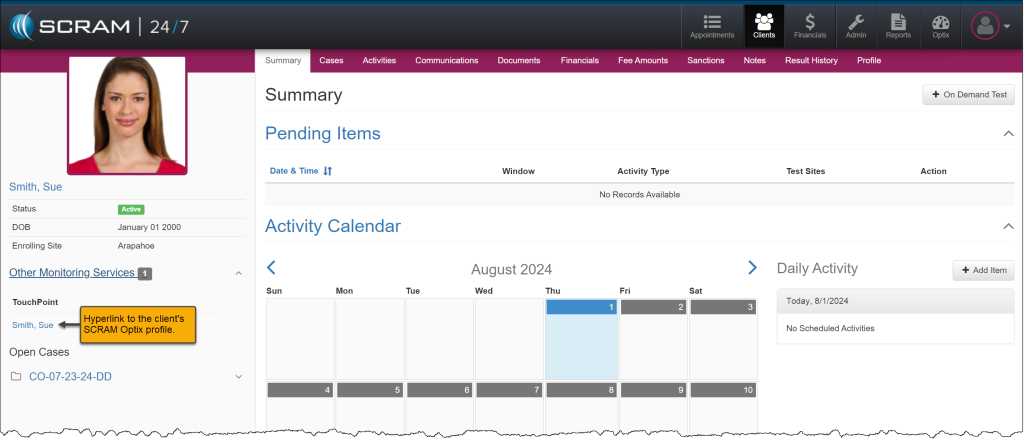Click the Add Item button
The image size is (1024, 442).
click(983, 270)
